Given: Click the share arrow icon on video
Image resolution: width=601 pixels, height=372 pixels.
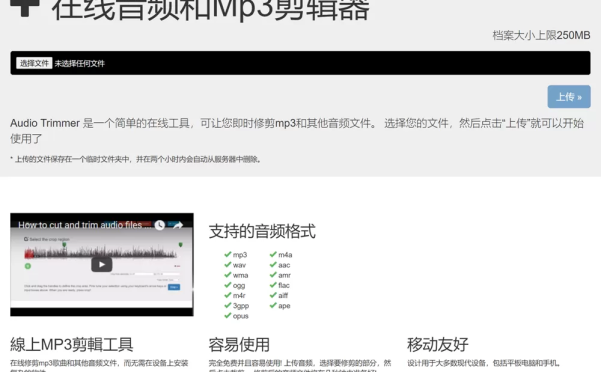Looking at the screenshot, I should (x=177, y=225).
